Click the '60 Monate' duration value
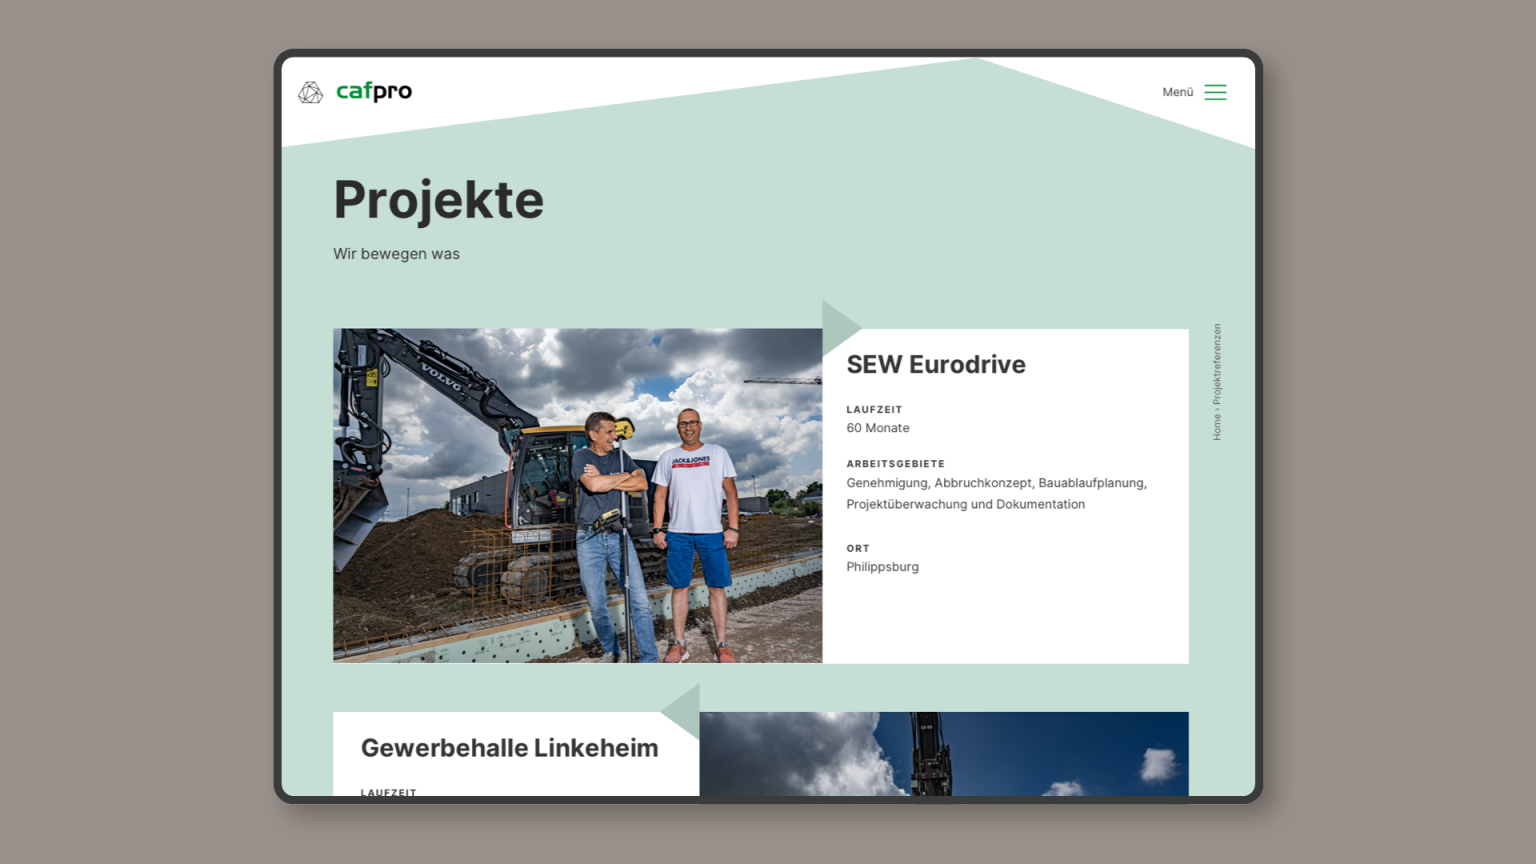 coord(878,428)
